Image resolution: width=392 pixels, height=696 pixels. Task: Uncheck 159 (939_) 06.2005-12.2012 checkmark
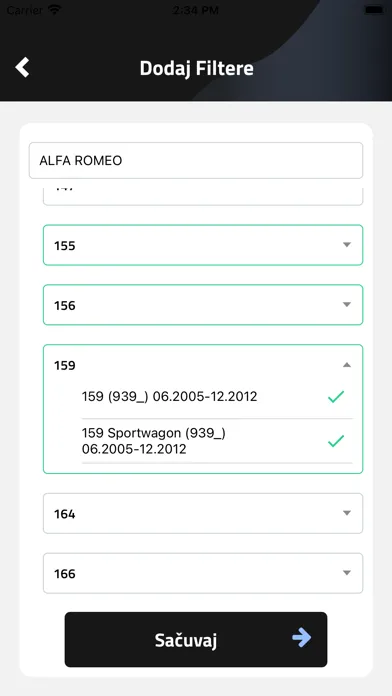pyautogui.click(x=336, y=396)
